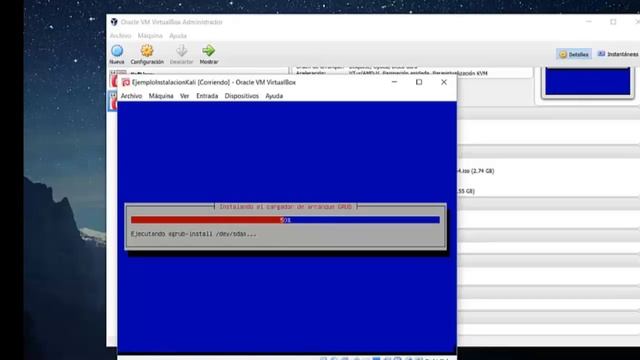Open Máquina menu in the Kali VM window

[161, 96]
